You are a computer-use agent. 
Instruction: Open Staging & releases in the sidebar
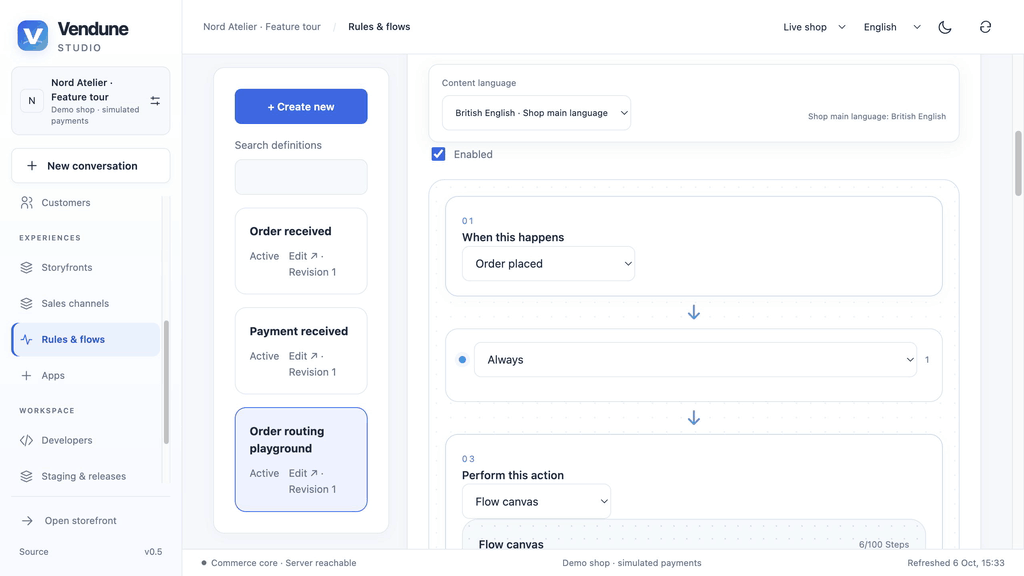click(86, 476)
